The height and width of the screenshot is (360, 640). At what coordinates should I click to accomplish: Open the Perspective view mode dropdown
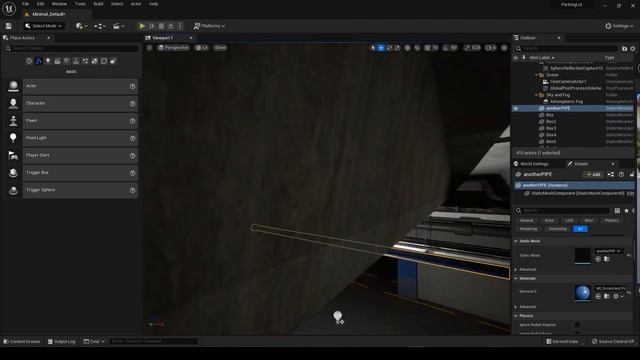(x=173, y=47)
